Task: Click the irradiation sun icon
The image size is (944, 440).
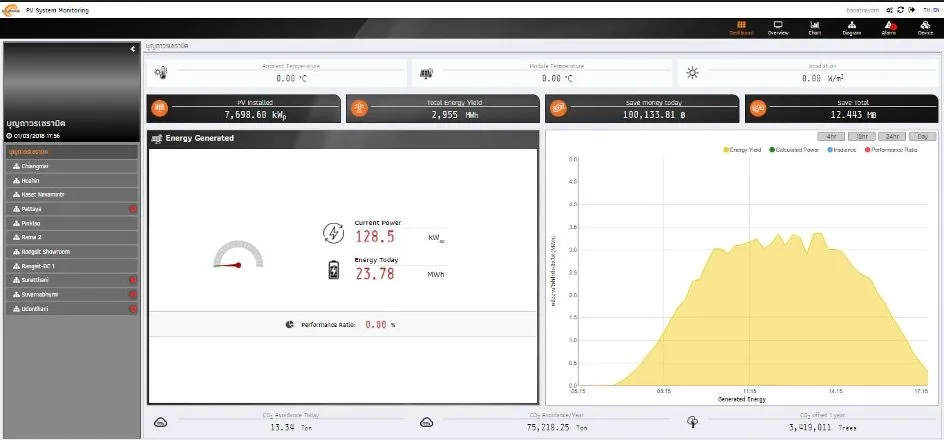Action: point(692,73)
